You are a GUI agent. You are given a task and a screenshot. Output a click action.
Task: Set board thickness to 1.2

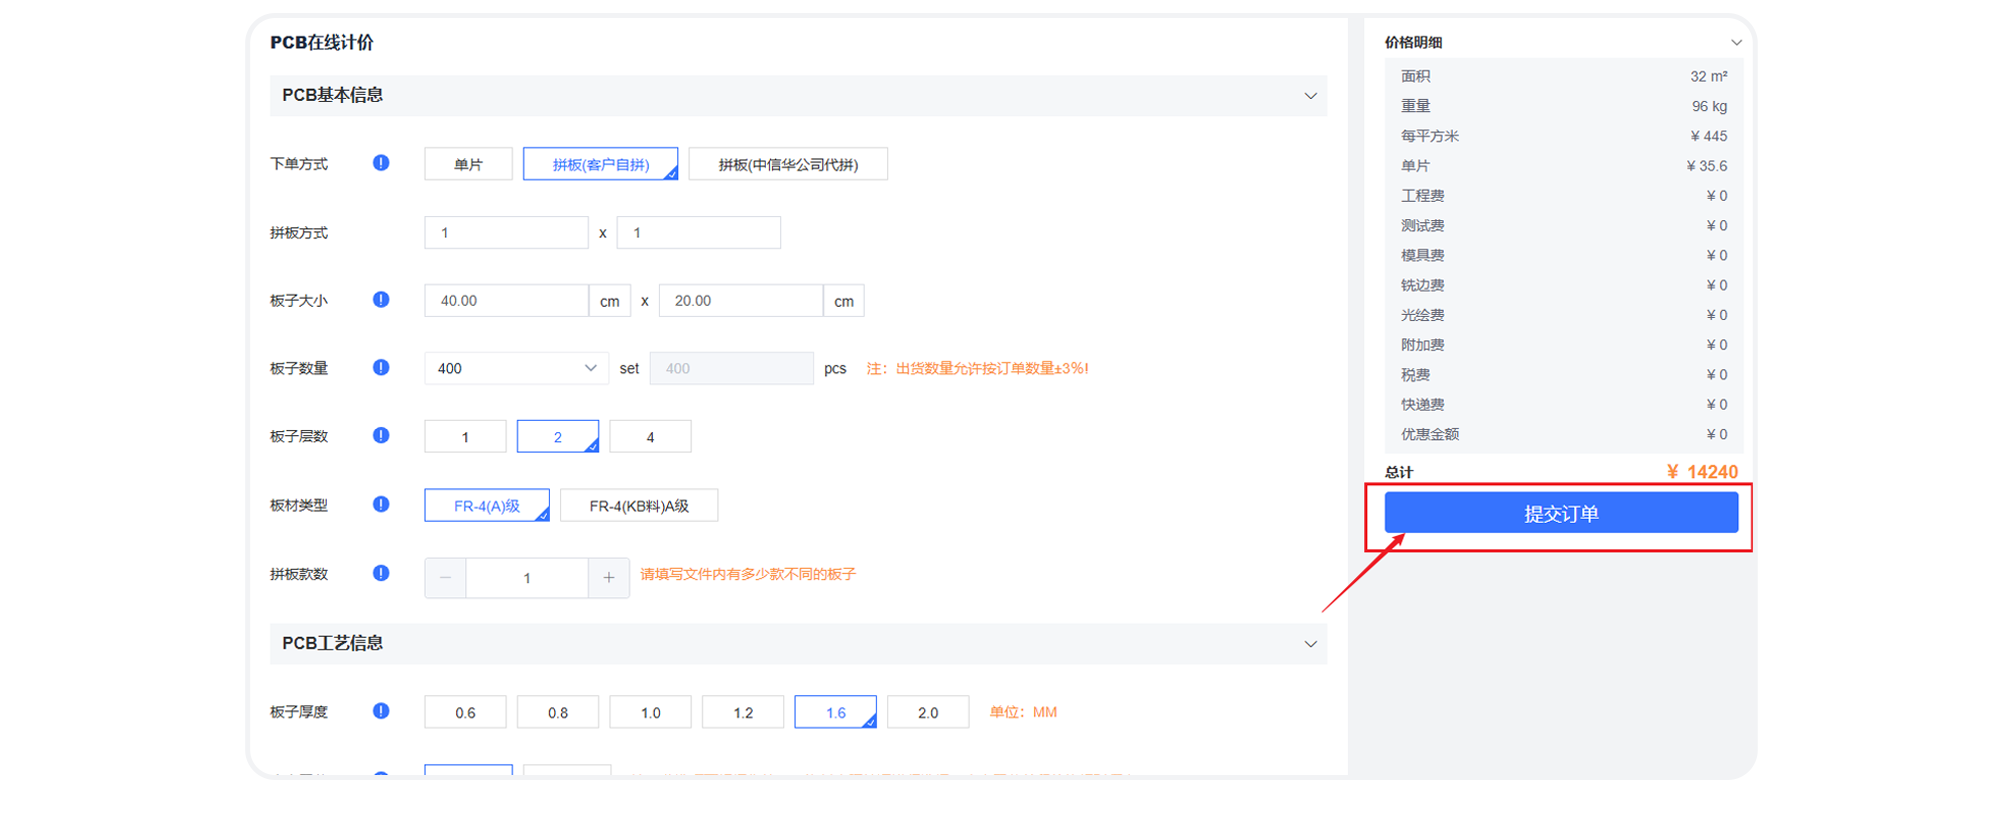(743, 713)
